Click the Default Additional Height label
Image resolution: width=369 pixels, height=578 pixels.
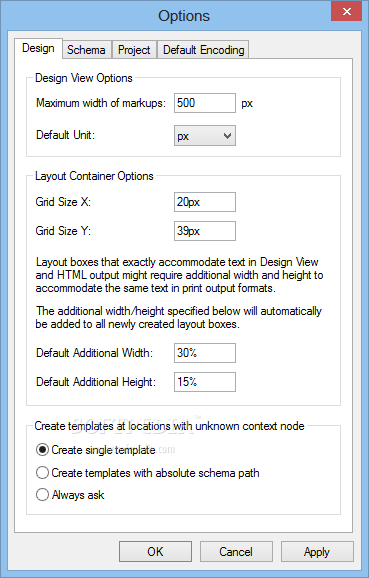[96, 382]
